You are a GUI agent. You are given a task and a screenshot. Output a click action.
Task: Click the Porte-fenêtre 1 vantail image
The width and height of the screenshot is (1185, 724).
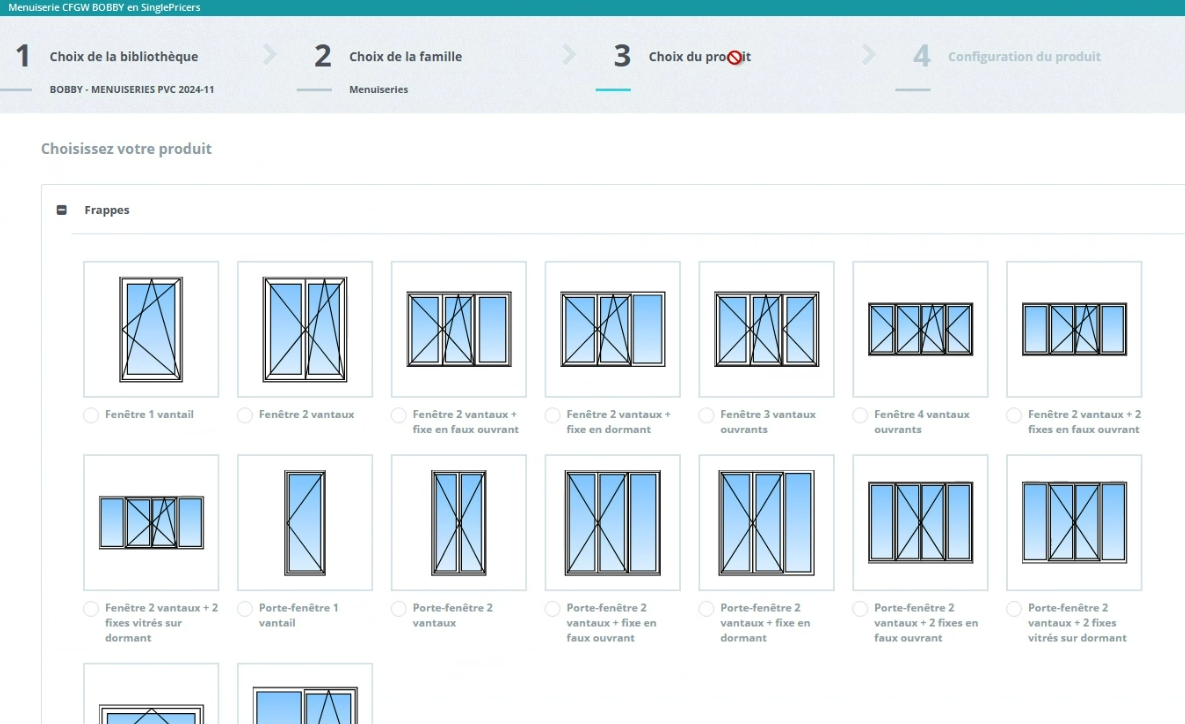(x=305, y=522)
